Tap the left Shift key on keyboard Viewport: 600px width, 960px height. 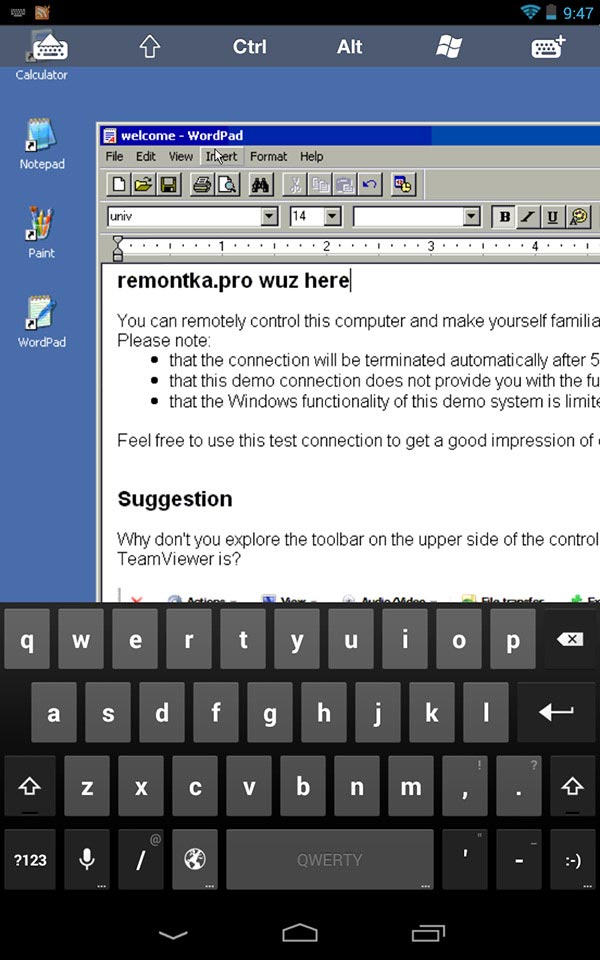(x=30, y=786)
